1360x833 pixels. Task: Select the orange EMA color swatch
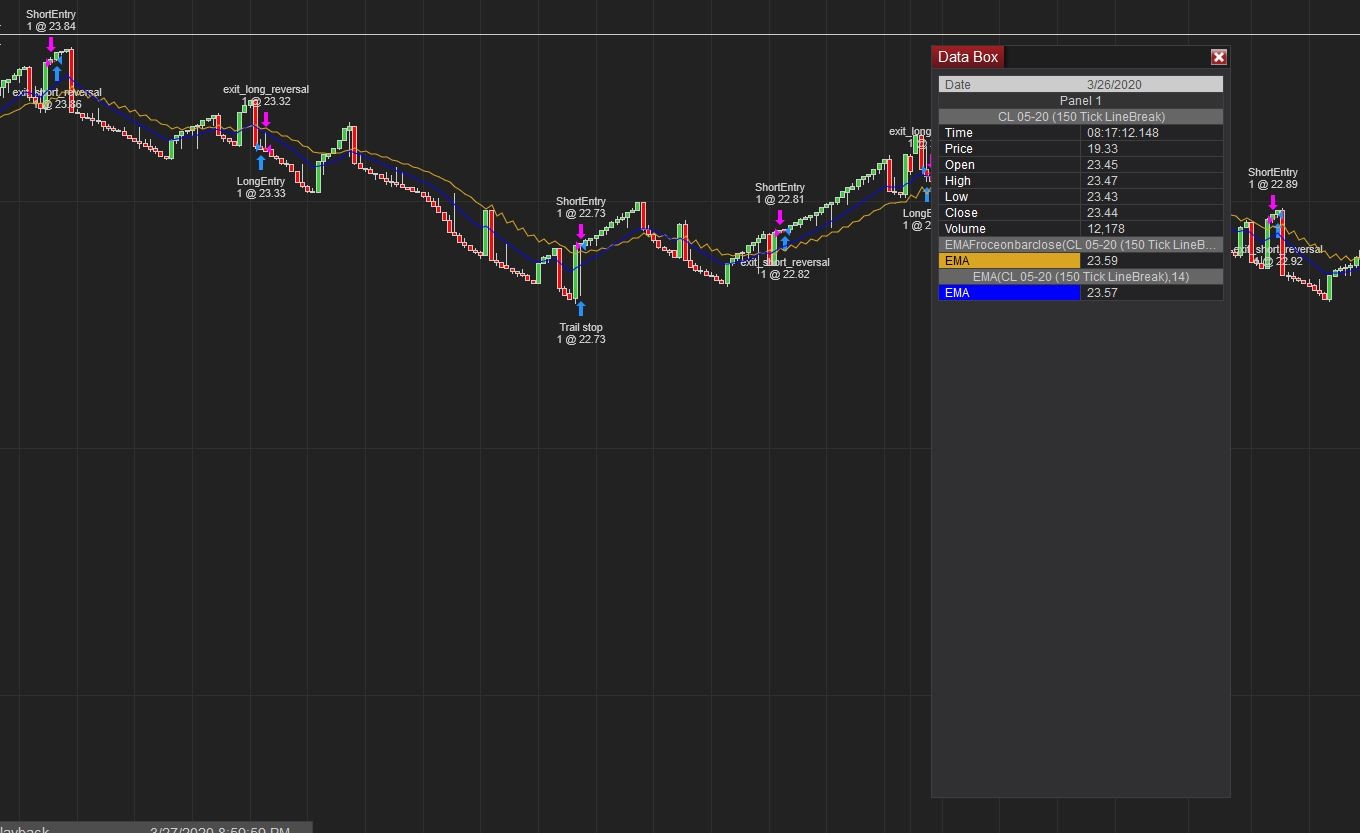tap(1010, 261)
